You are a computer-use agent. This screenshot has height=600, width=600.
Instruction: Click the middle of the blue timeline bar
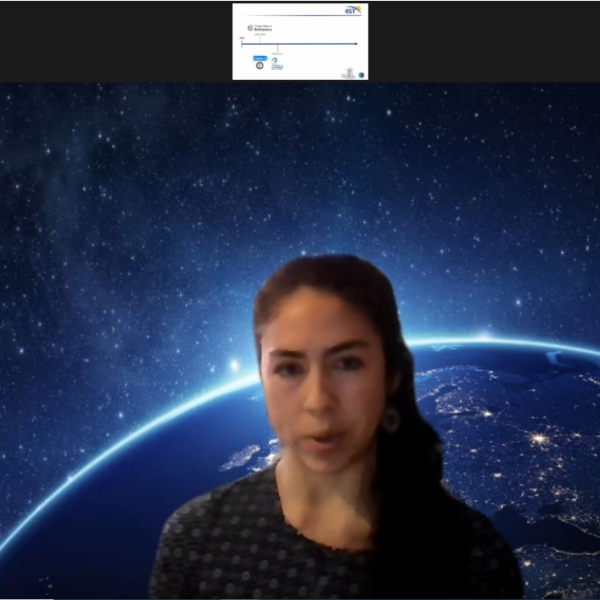point(299,44)
